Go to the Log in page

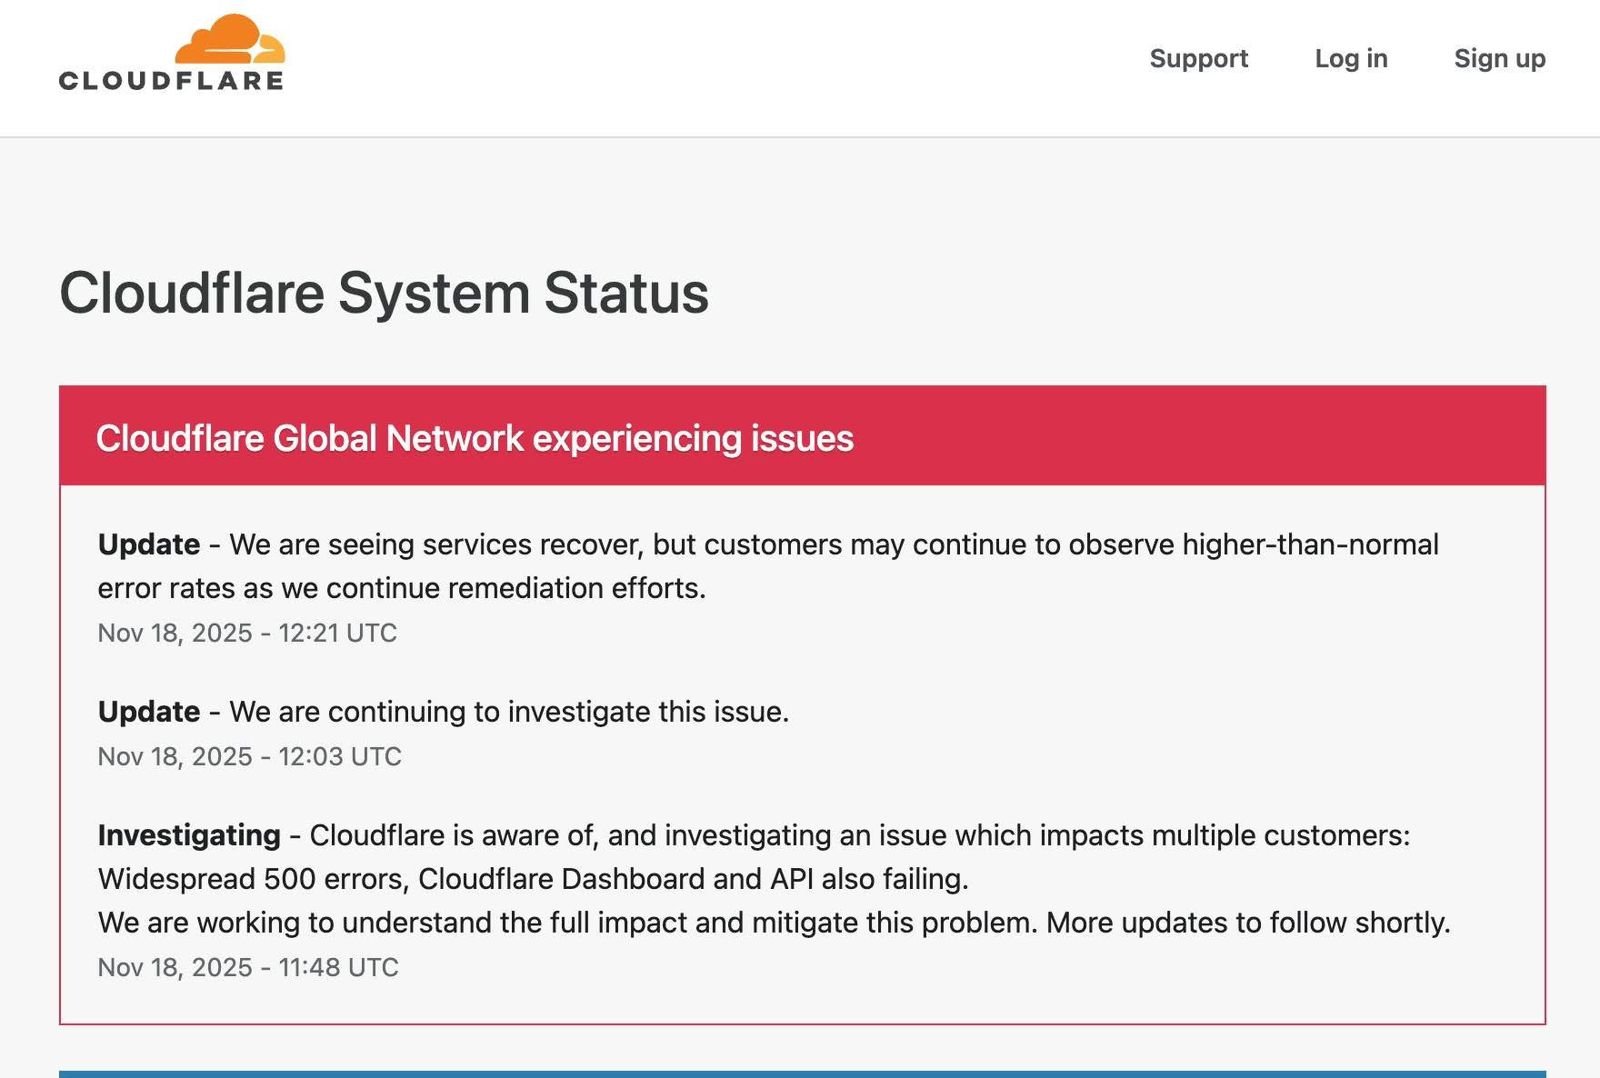[x=1350, y=59]
